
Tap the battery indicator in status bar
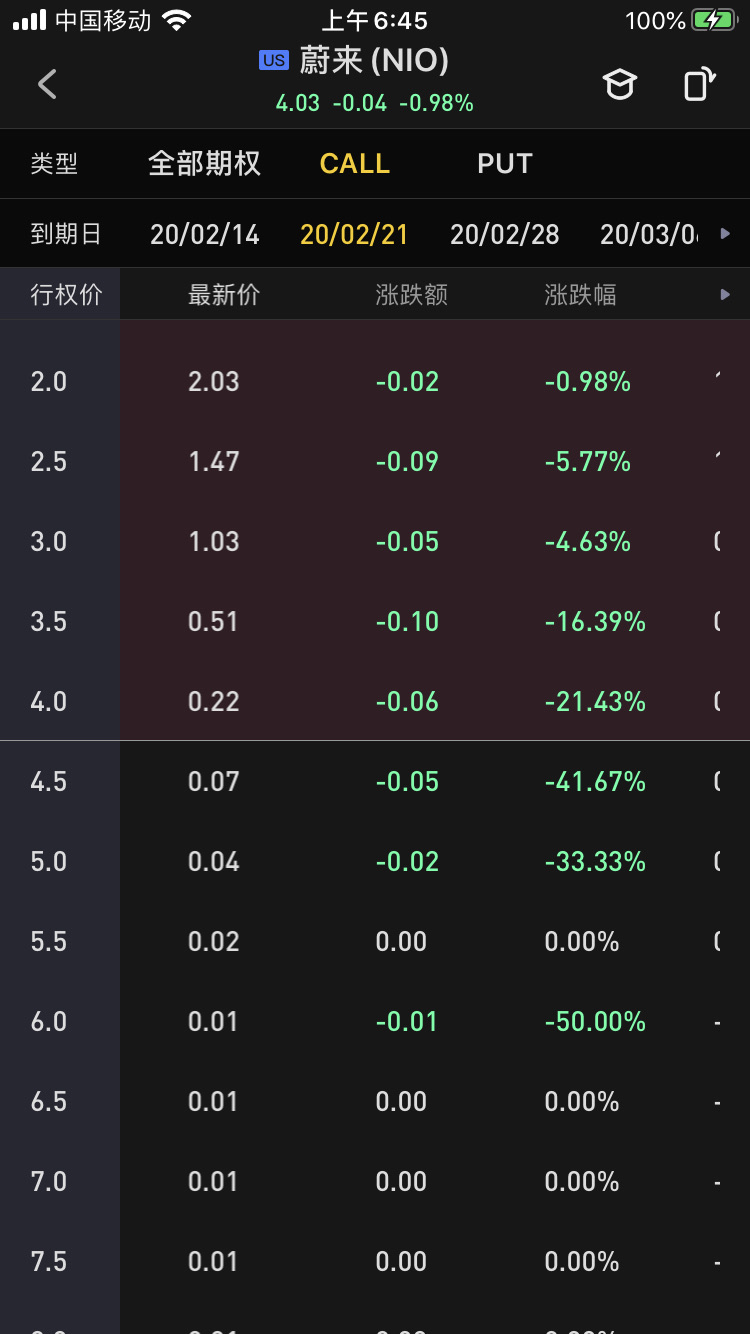click(x=712, y=21)
